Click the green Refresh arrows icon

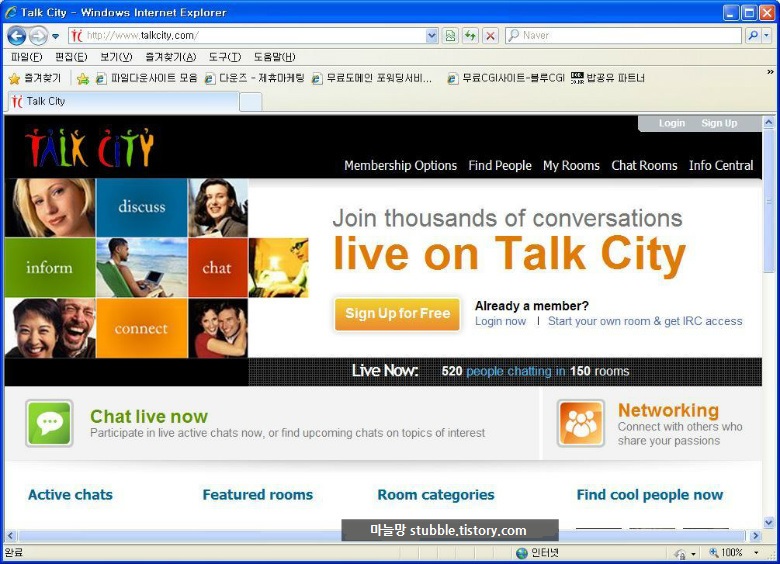470,35
